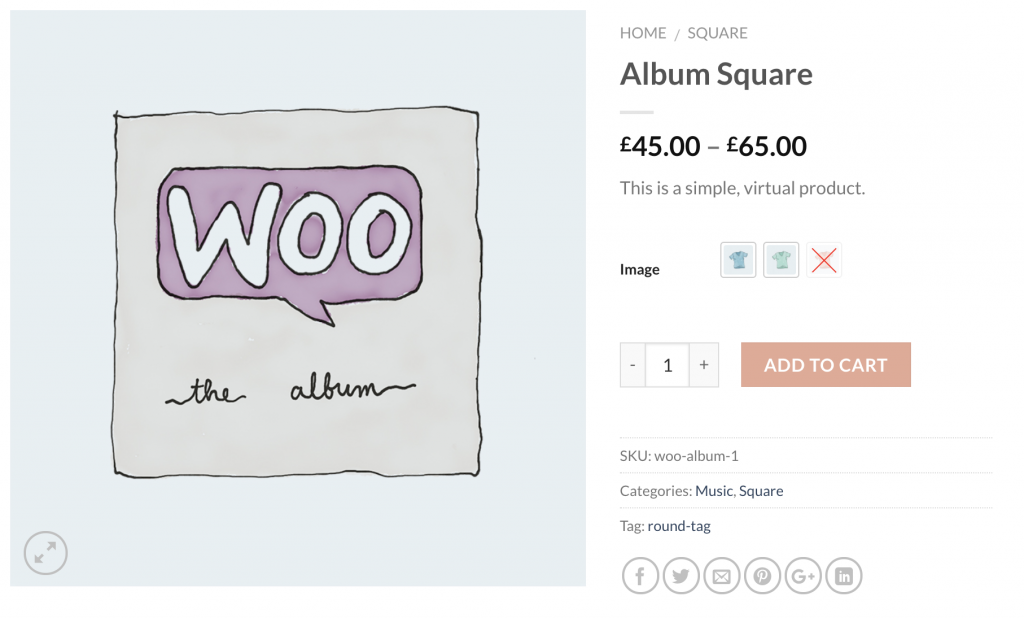
Task: Pin product on Pinterest
Action: [762, 576]
